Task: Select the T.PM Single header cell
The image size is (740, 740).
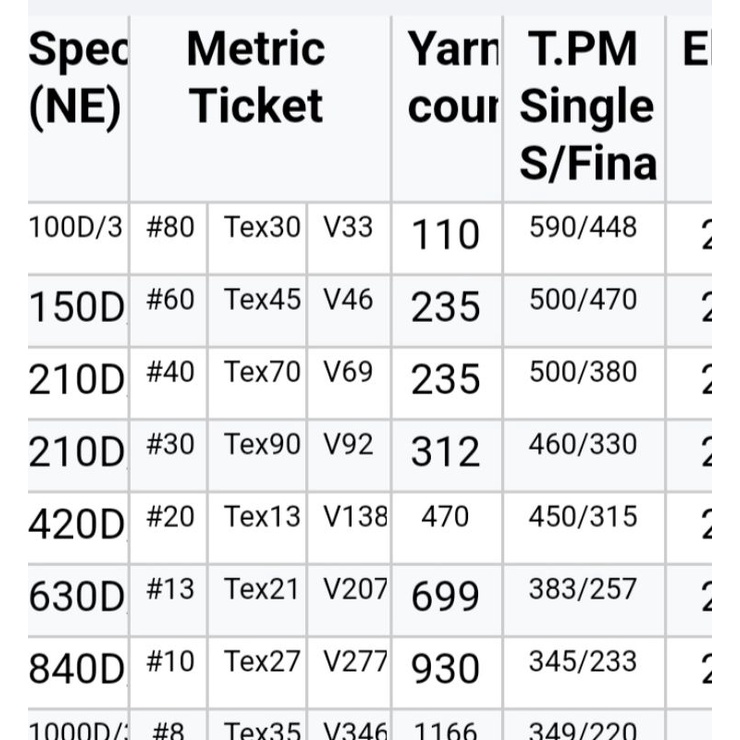Action: coord(584,109)
